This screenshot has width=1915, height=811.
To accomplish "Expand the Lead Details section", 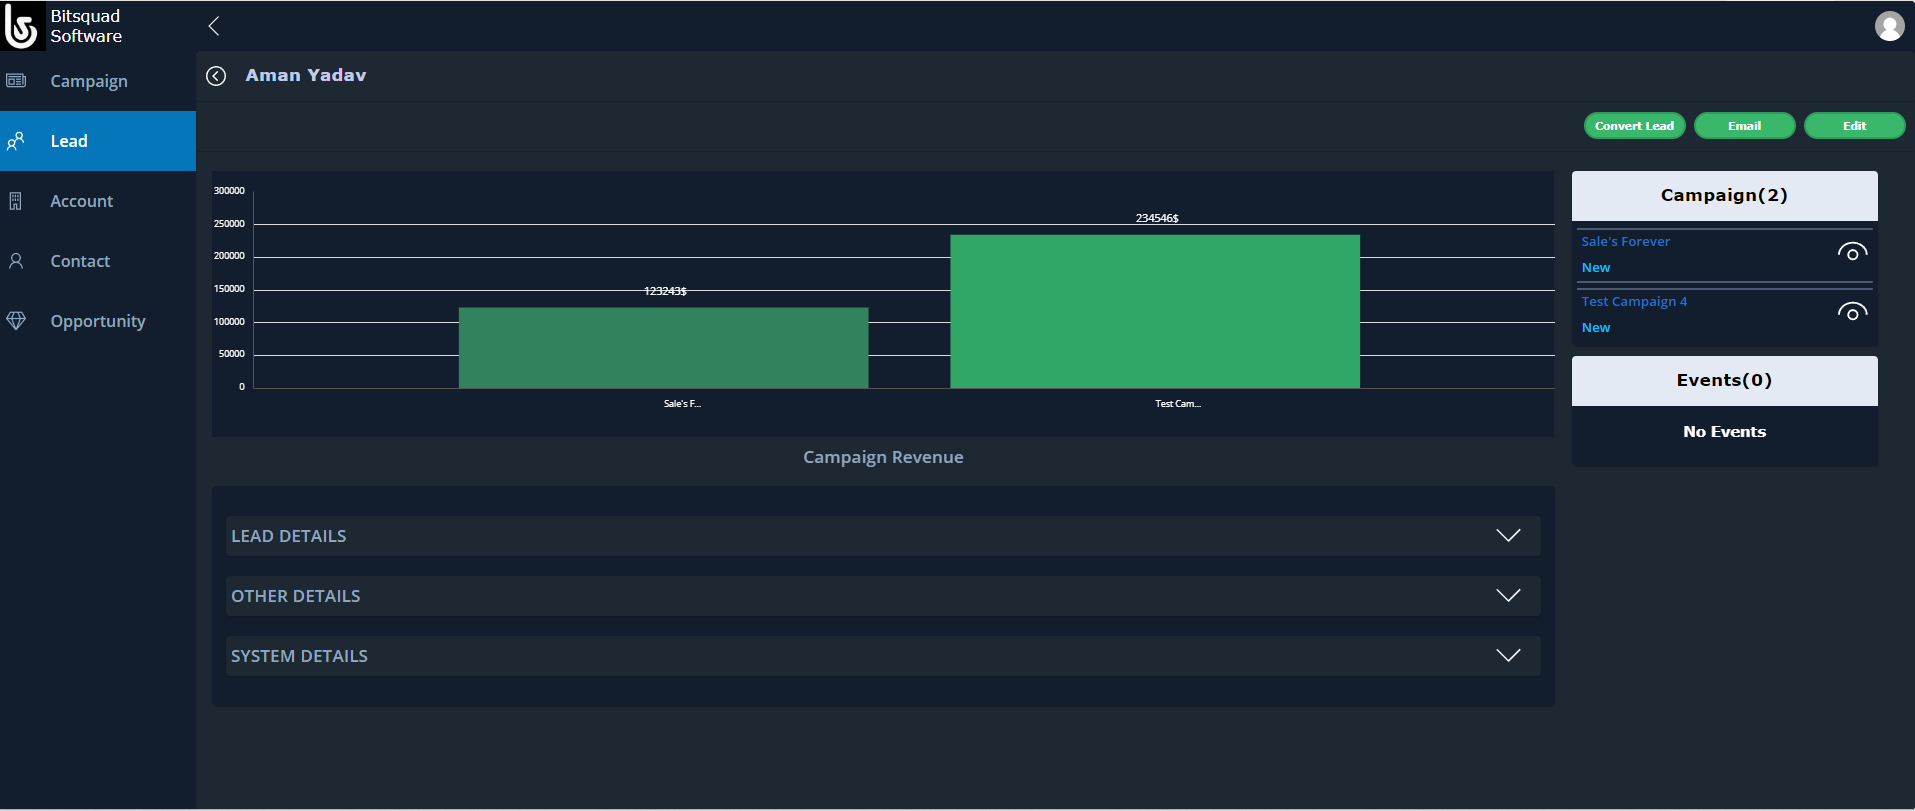I will point(1507,536).
